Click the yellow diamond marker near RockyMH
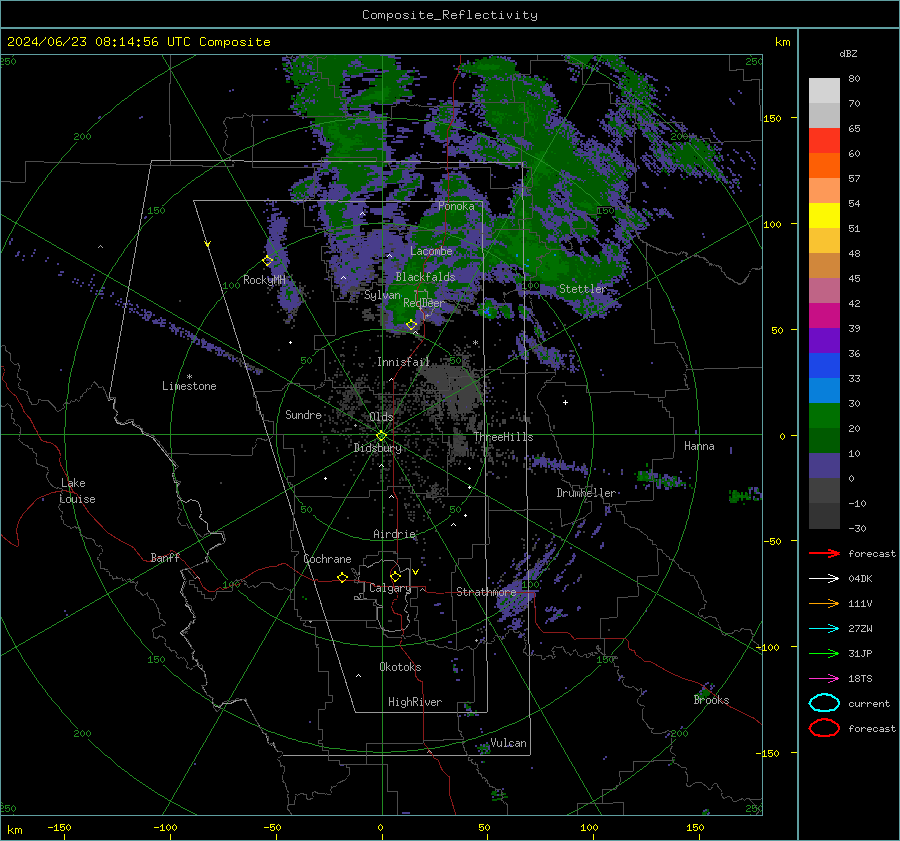Screen dimensions: 900x841 267,261
